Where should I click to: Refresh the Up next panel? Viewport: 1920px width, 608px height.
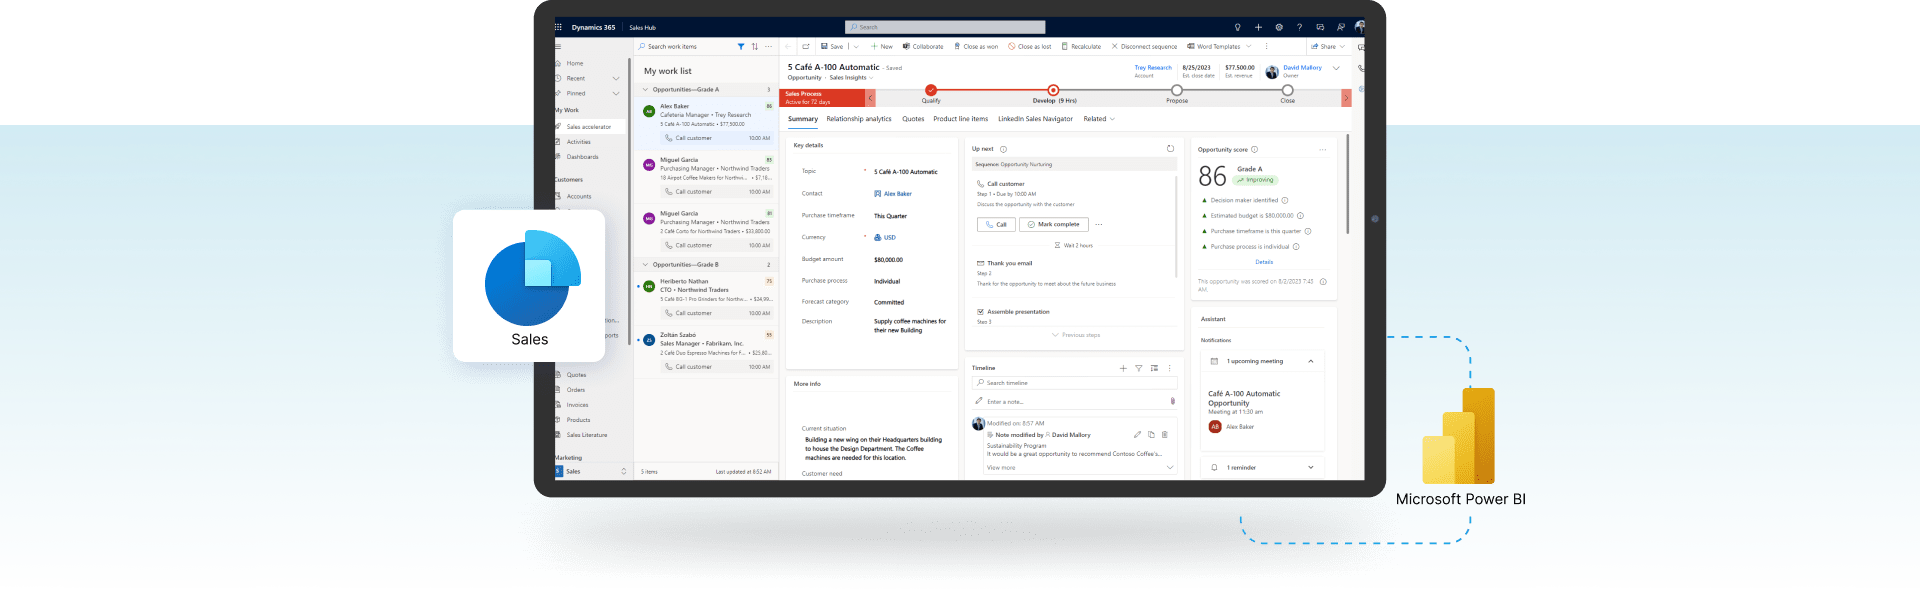coord(1170,149)
